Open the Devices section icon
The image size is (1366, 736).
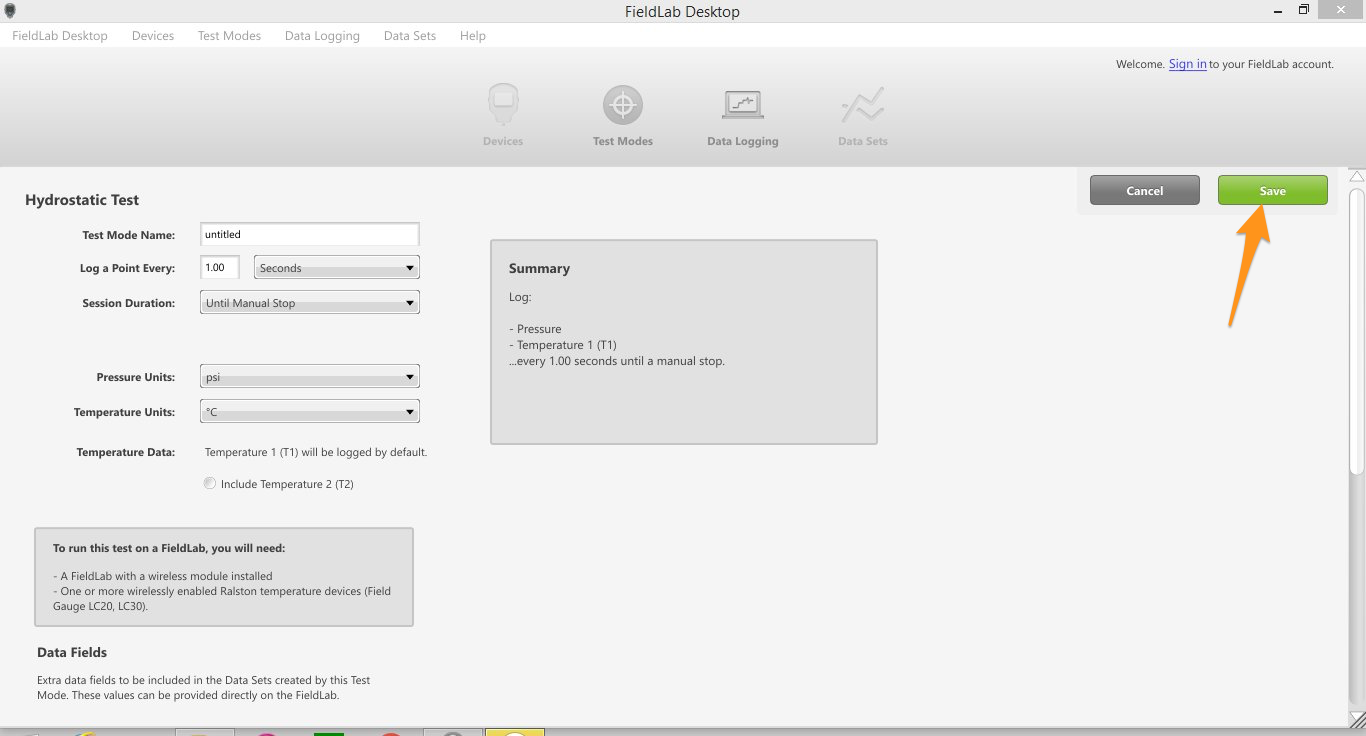pyautogui.click(x=503, y=105)
